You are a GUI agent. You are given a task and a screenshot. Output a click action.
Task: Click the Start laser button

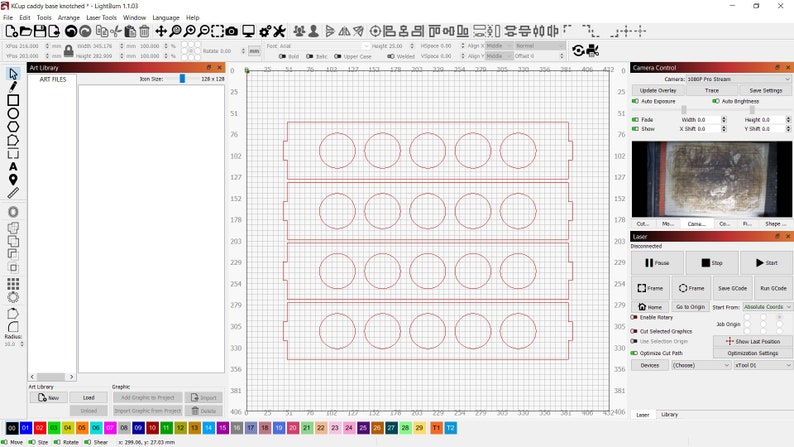click(x=766, y=263)
